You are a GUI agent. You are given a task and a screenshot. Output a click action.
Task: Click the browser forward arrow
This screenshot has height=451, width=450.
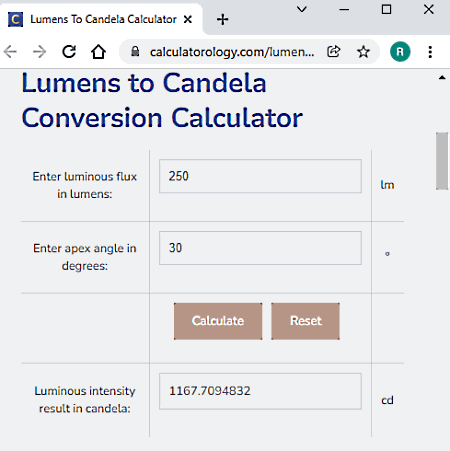click(x=39, y=52)
